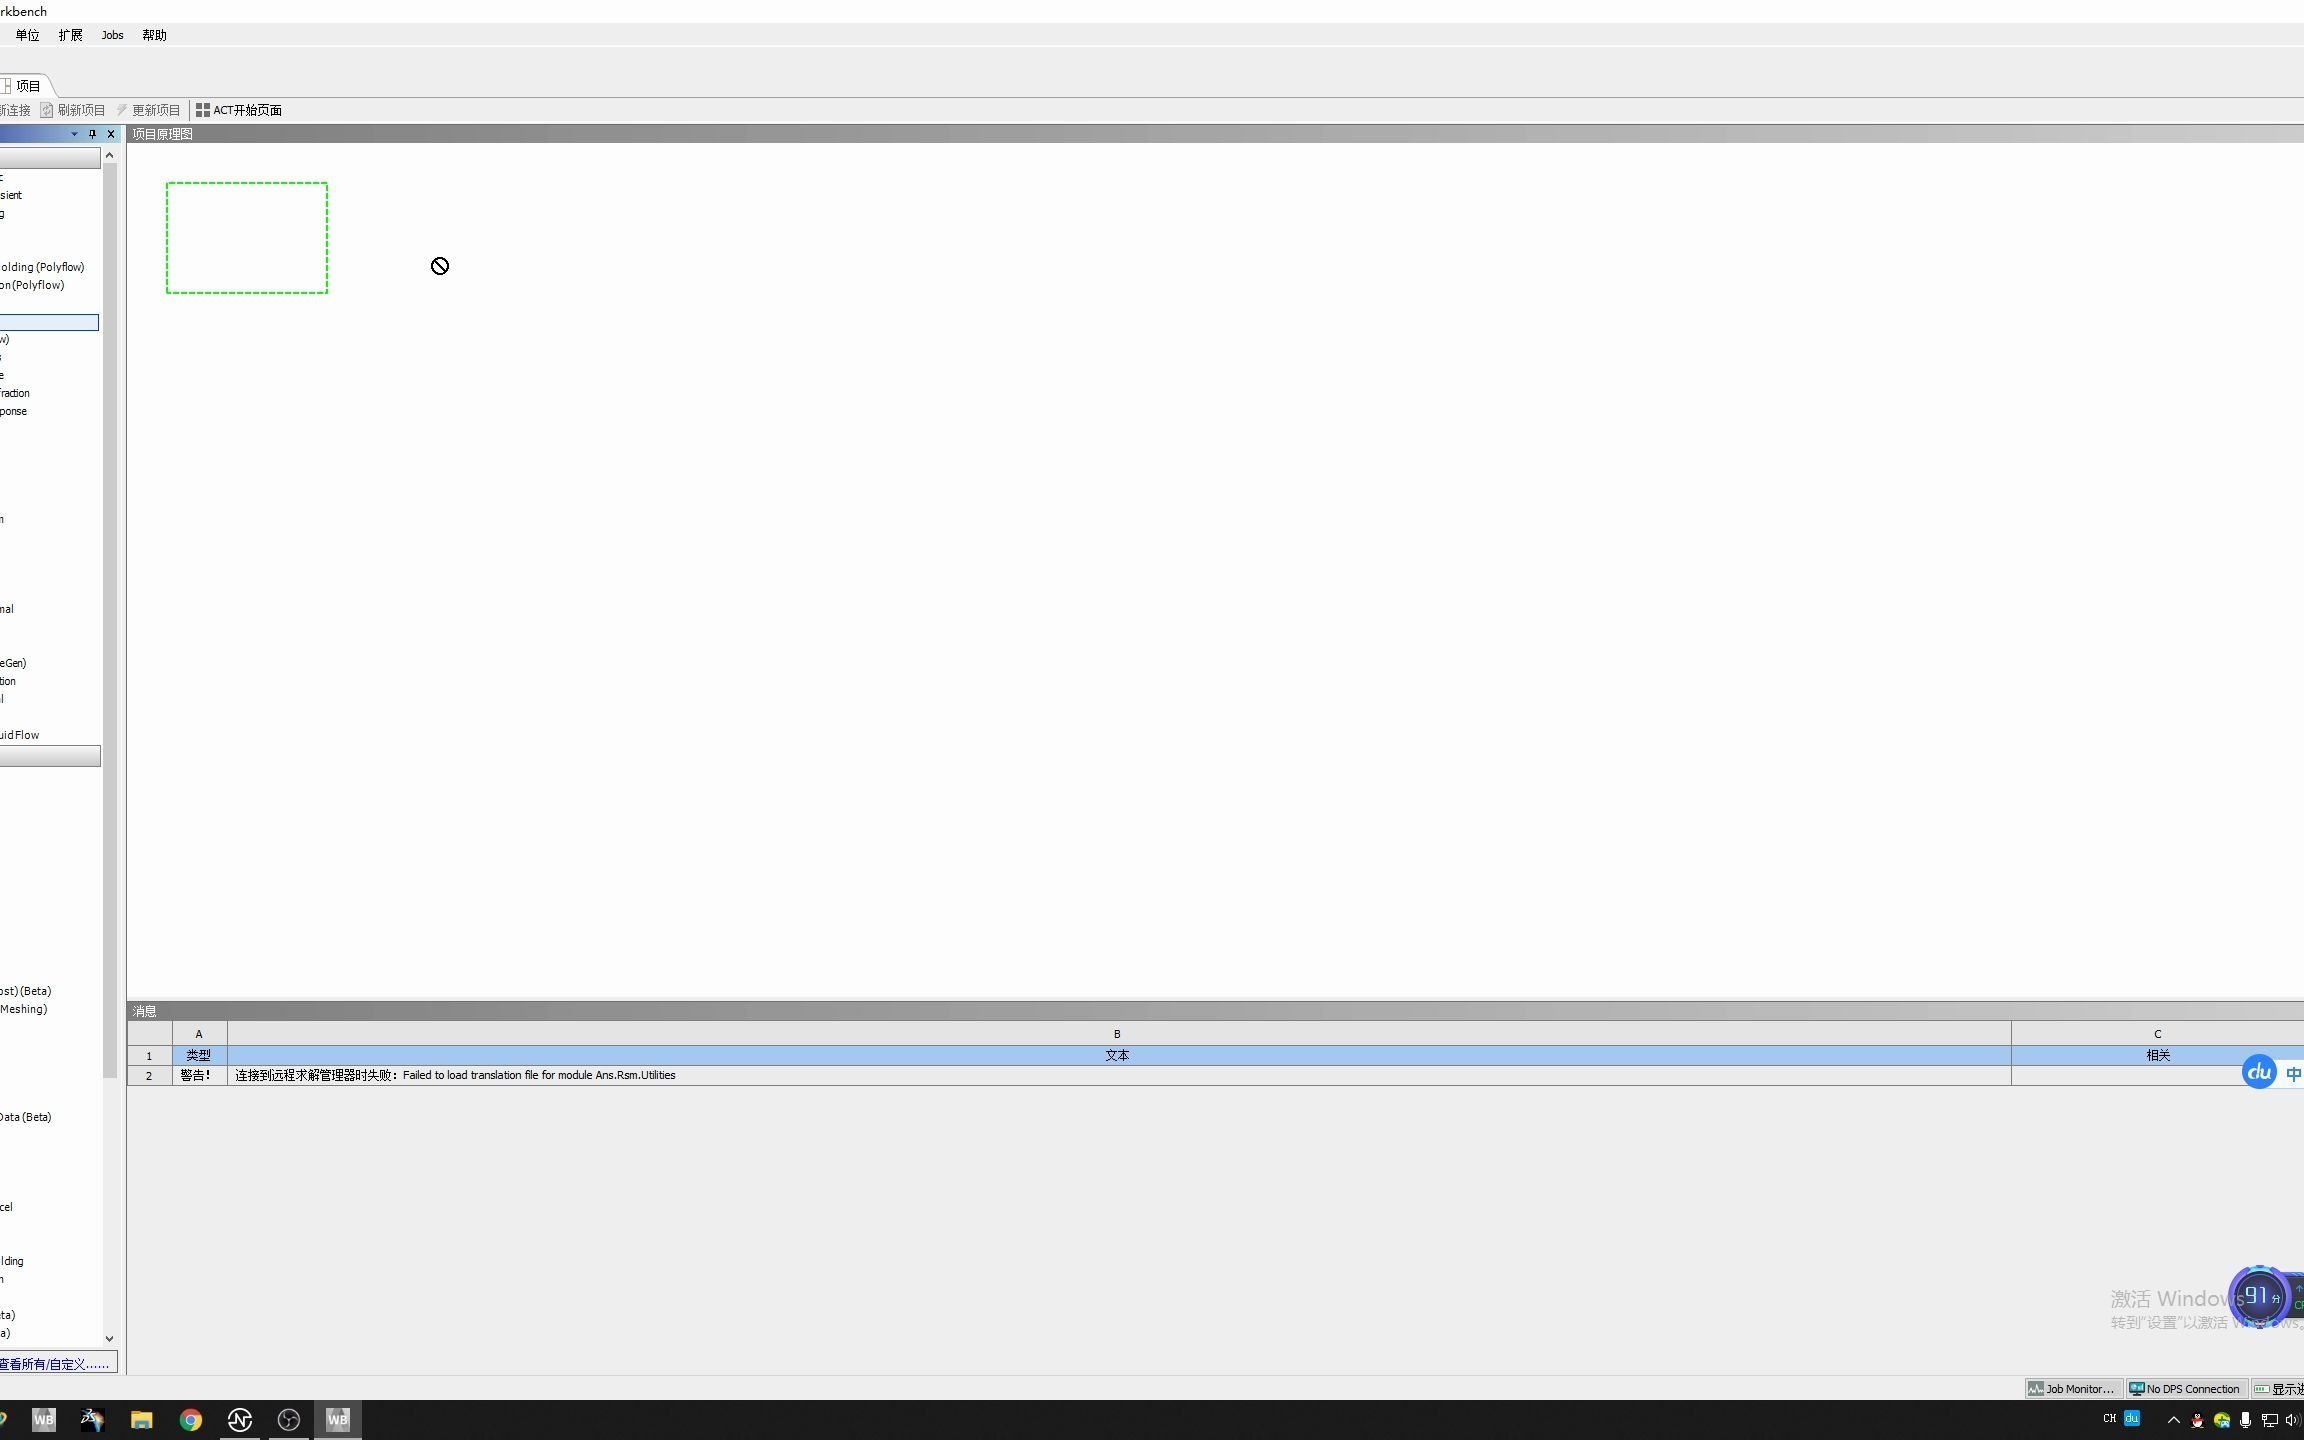Toggle the 帮助 menu display
Screen dimensions: 2304x1440
click(x=153, y=35)
